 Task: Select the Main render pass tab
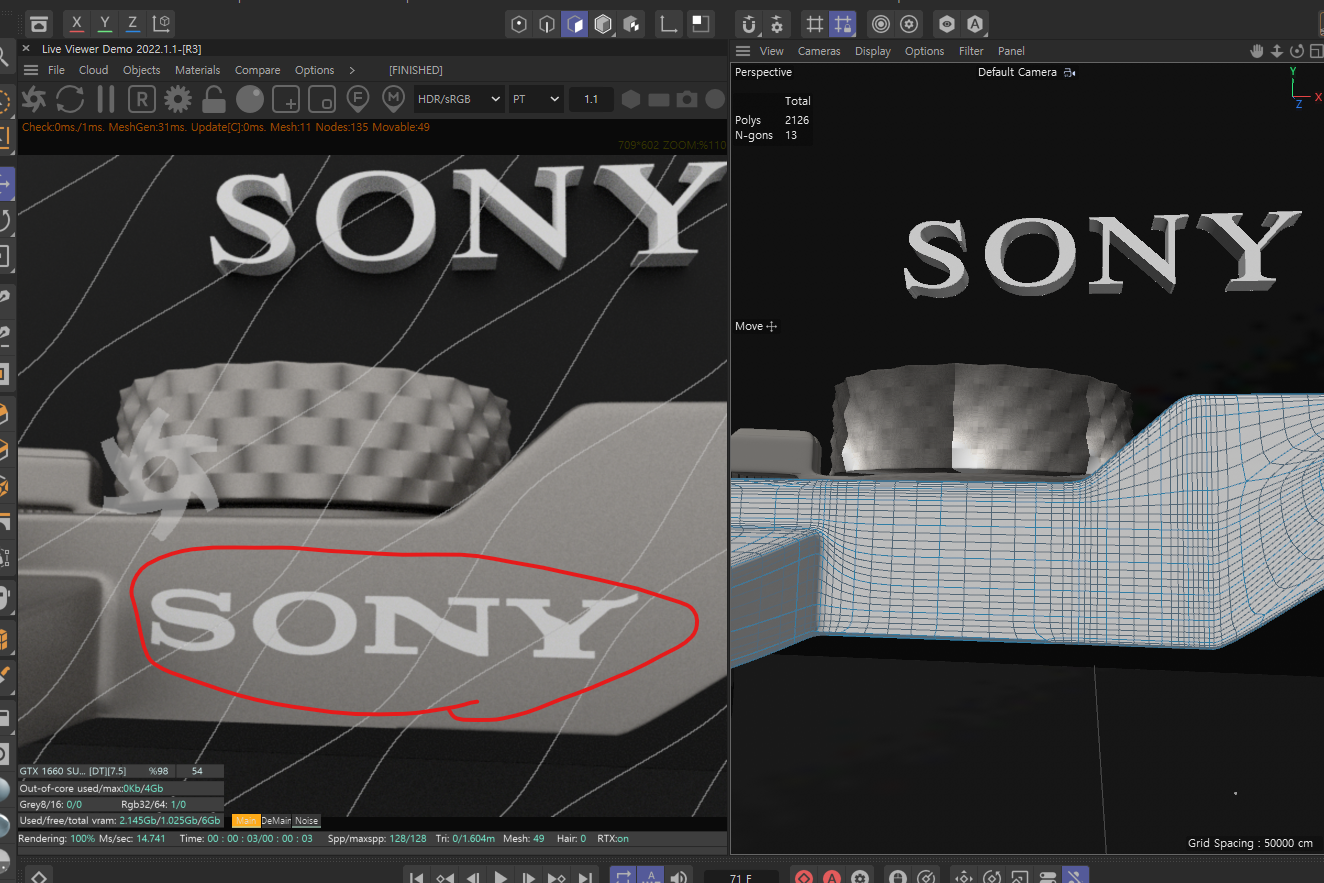[245, 820]
